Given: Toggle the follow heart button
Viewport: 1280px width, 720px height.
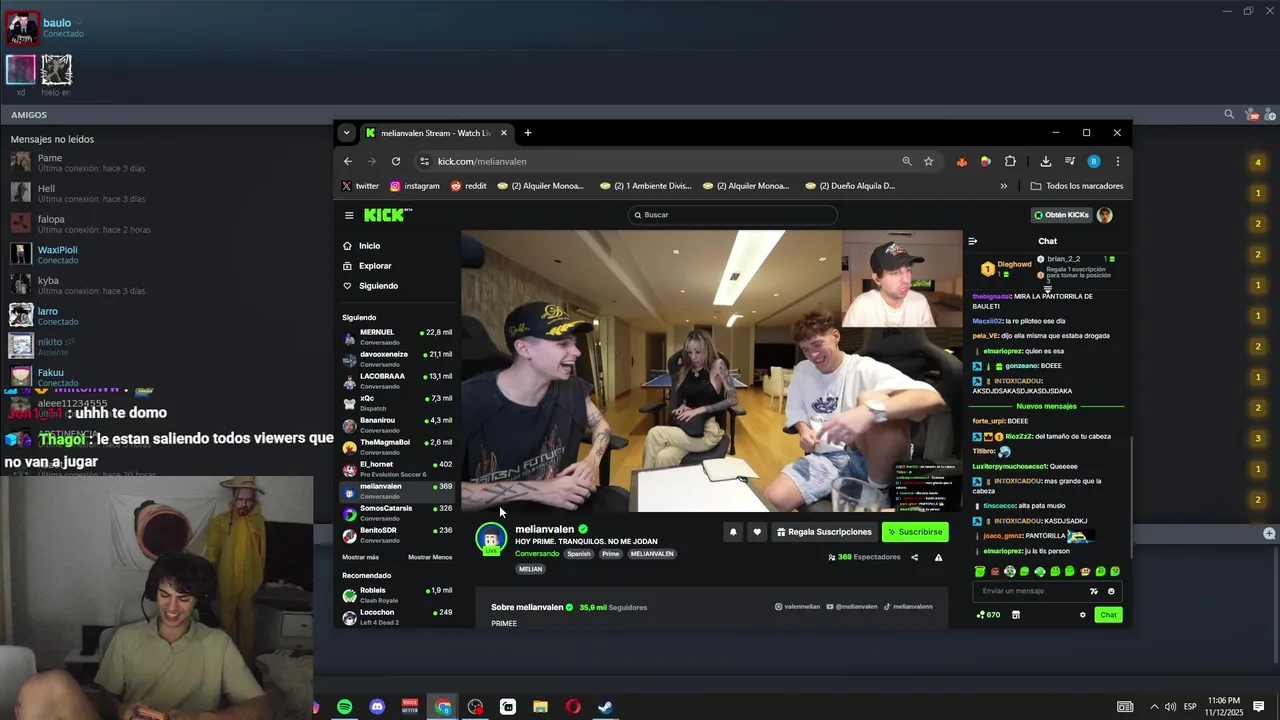Looking at the screenshot, I should (x=757, y=532).
